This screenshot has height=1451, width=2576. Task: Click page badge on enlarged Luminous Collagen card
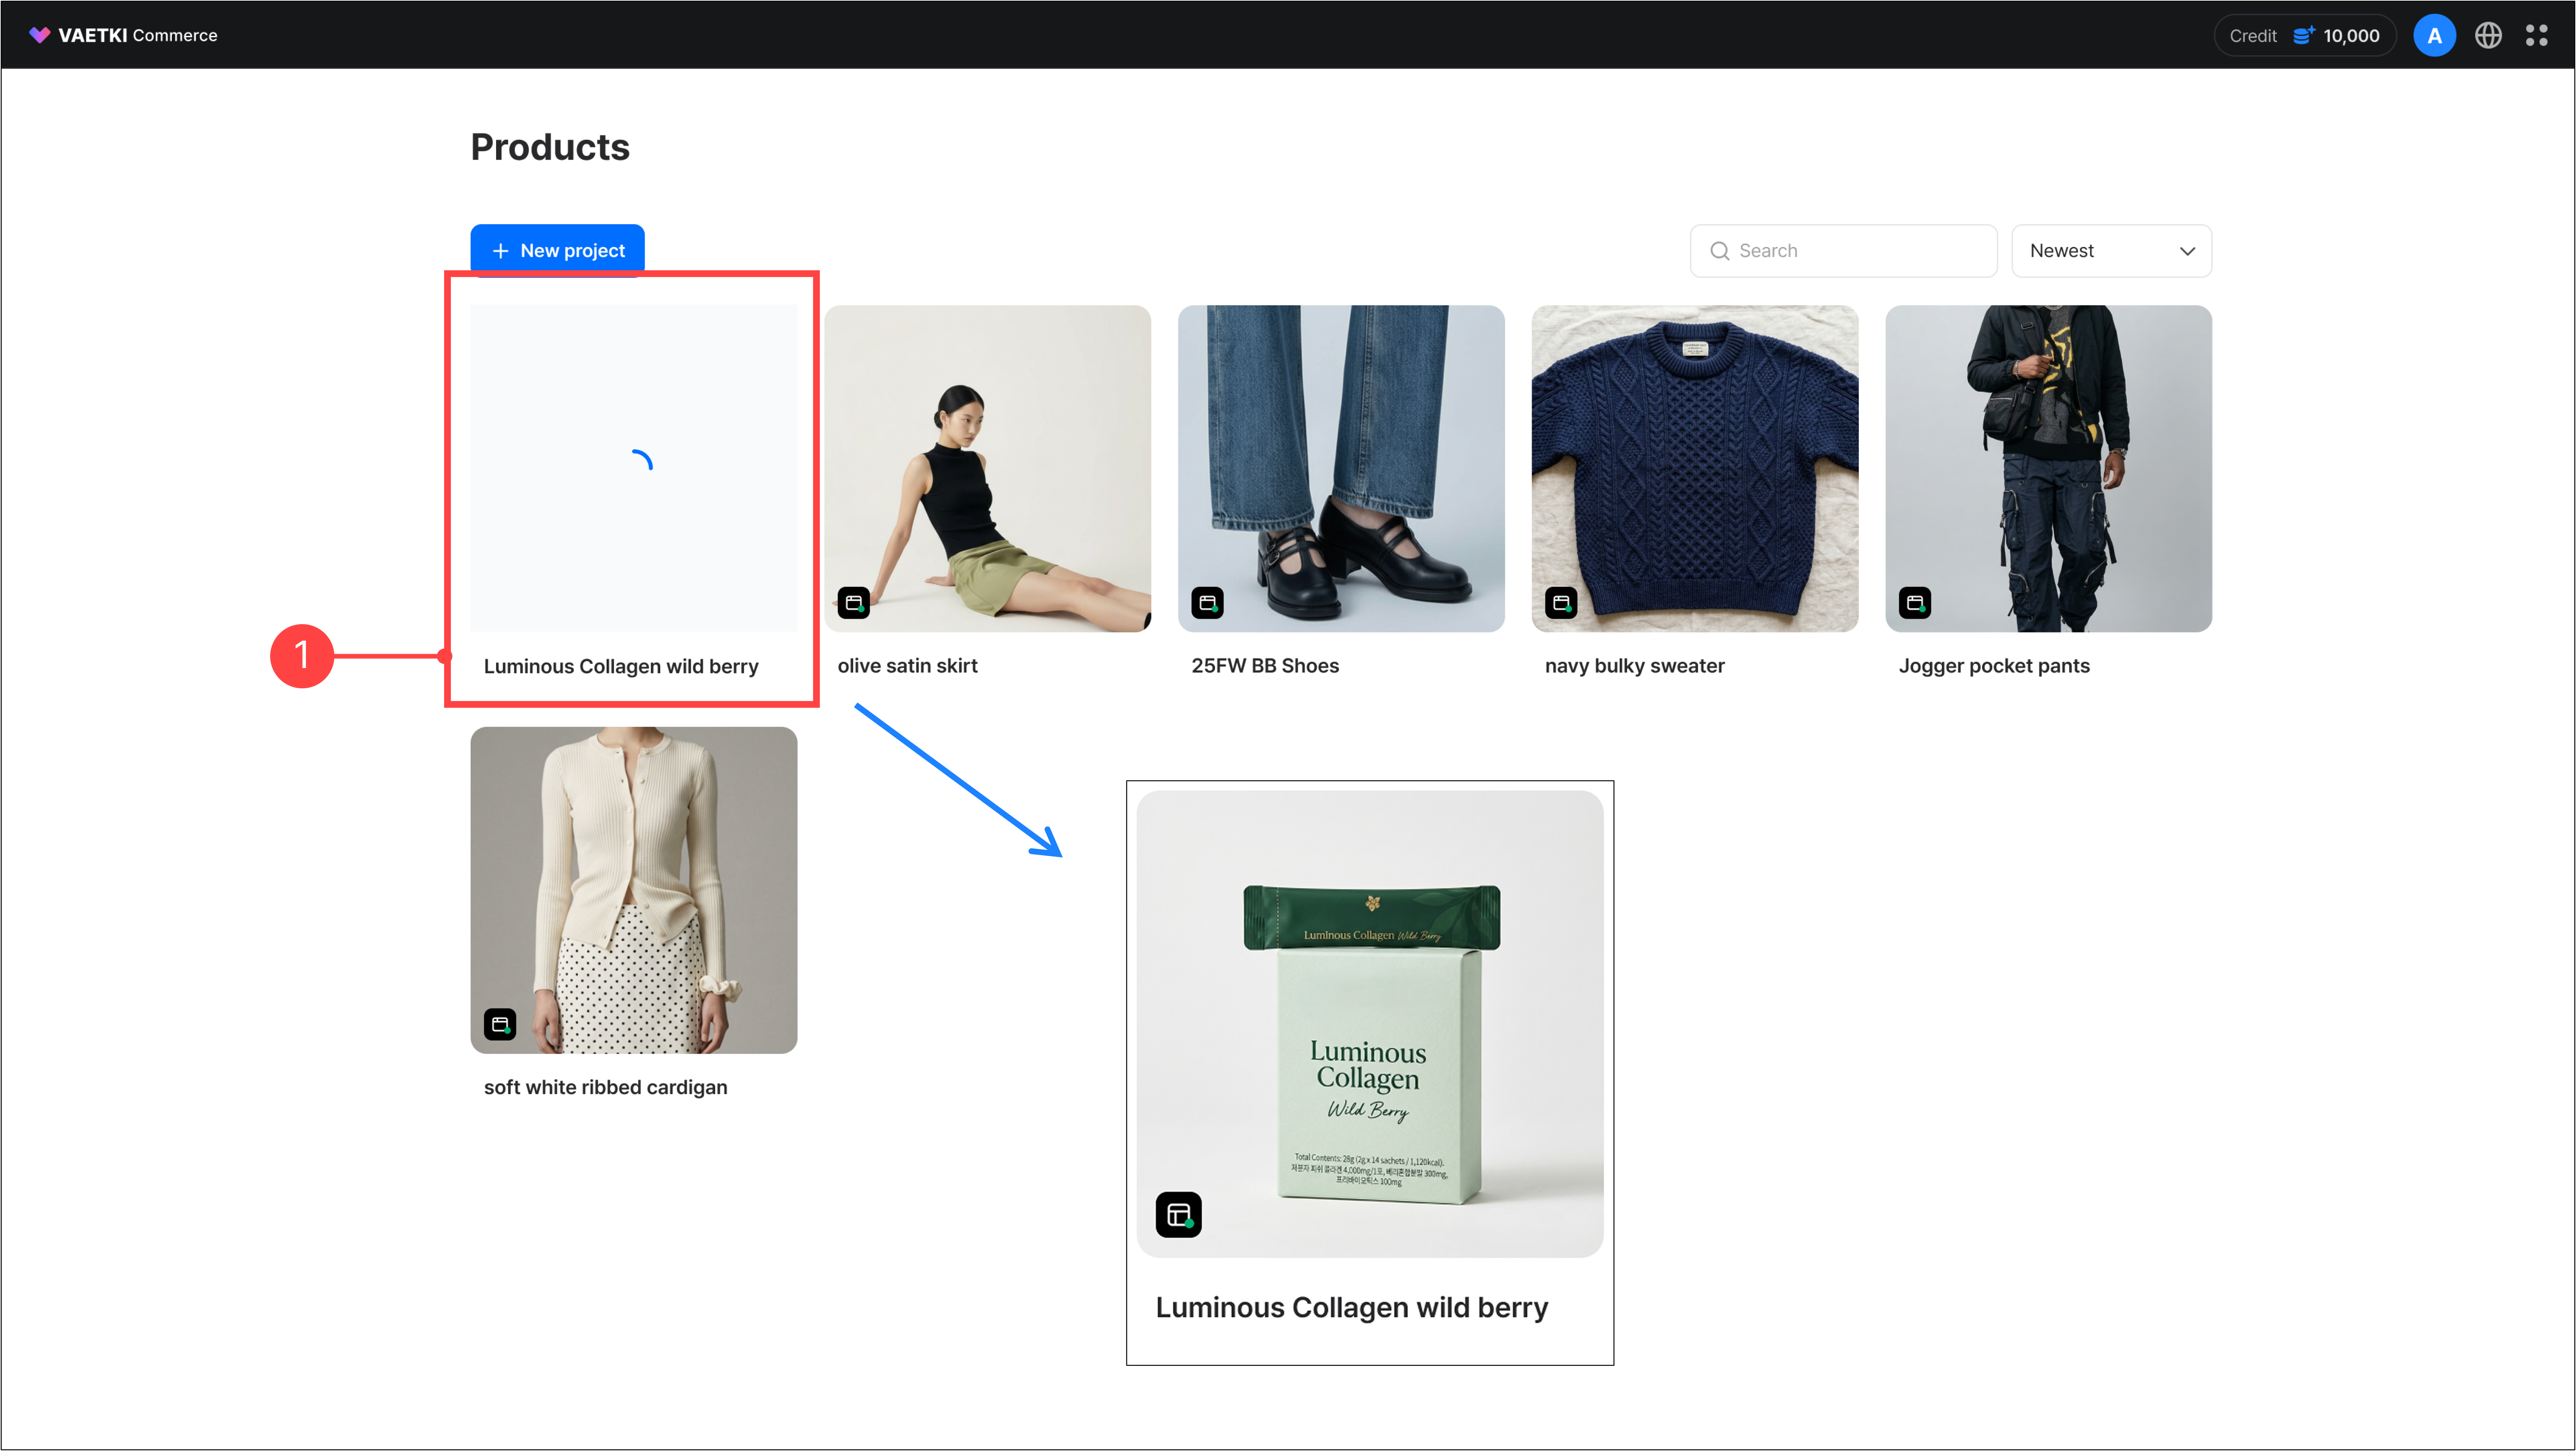1179,1215
